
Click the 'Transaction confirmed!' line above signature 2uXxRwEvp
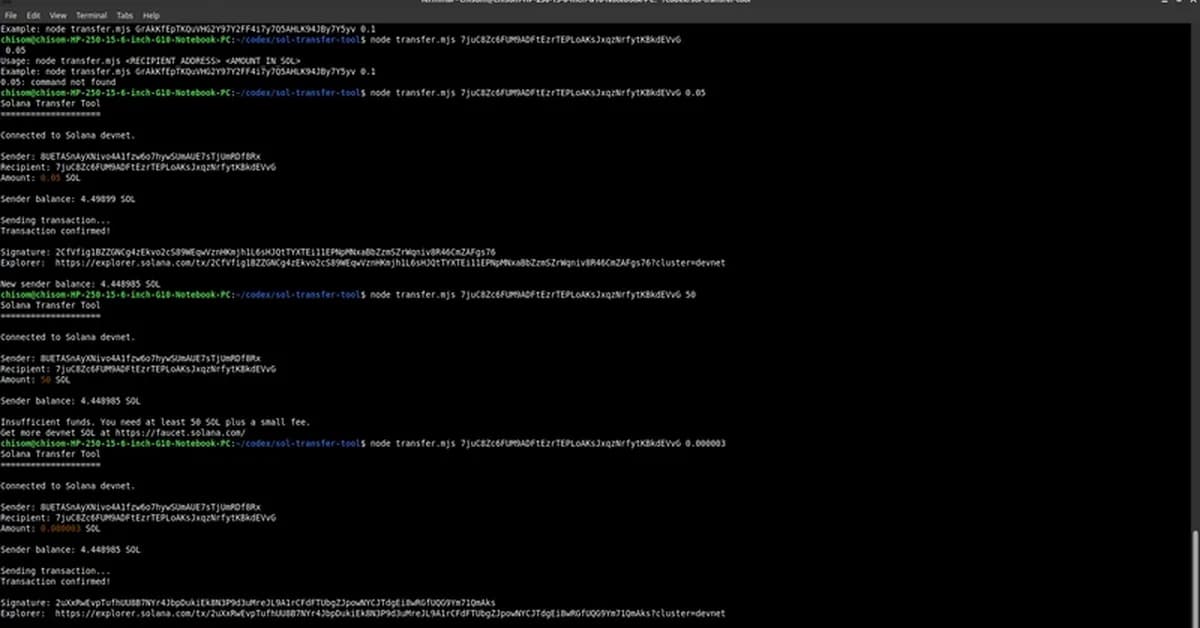click(55, 581)
